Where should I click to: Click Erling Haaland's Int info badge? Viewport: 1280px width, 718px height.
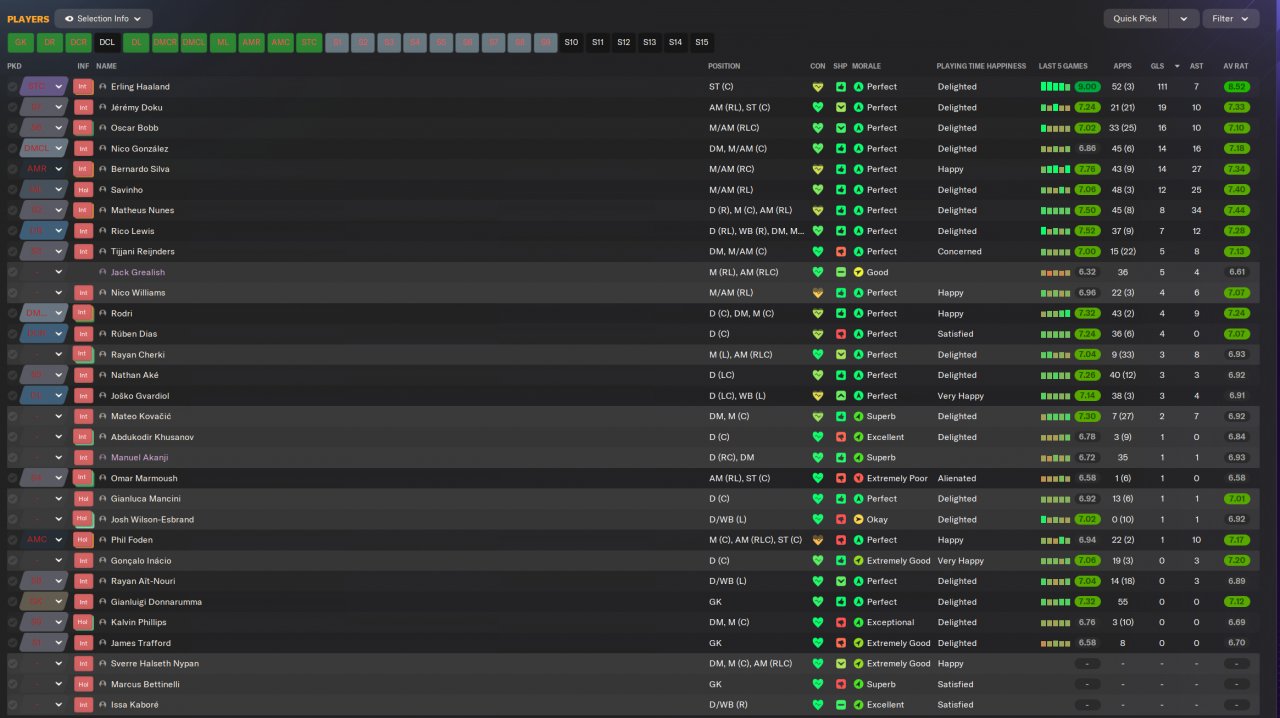pos(83,87)
